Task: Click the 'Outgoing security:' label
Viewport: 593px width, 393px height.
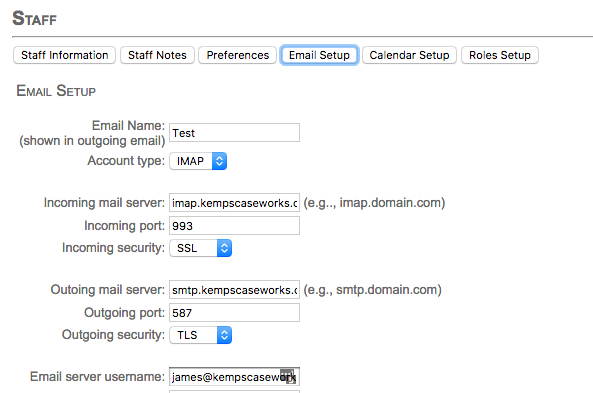Action: [x=113, y=335]
